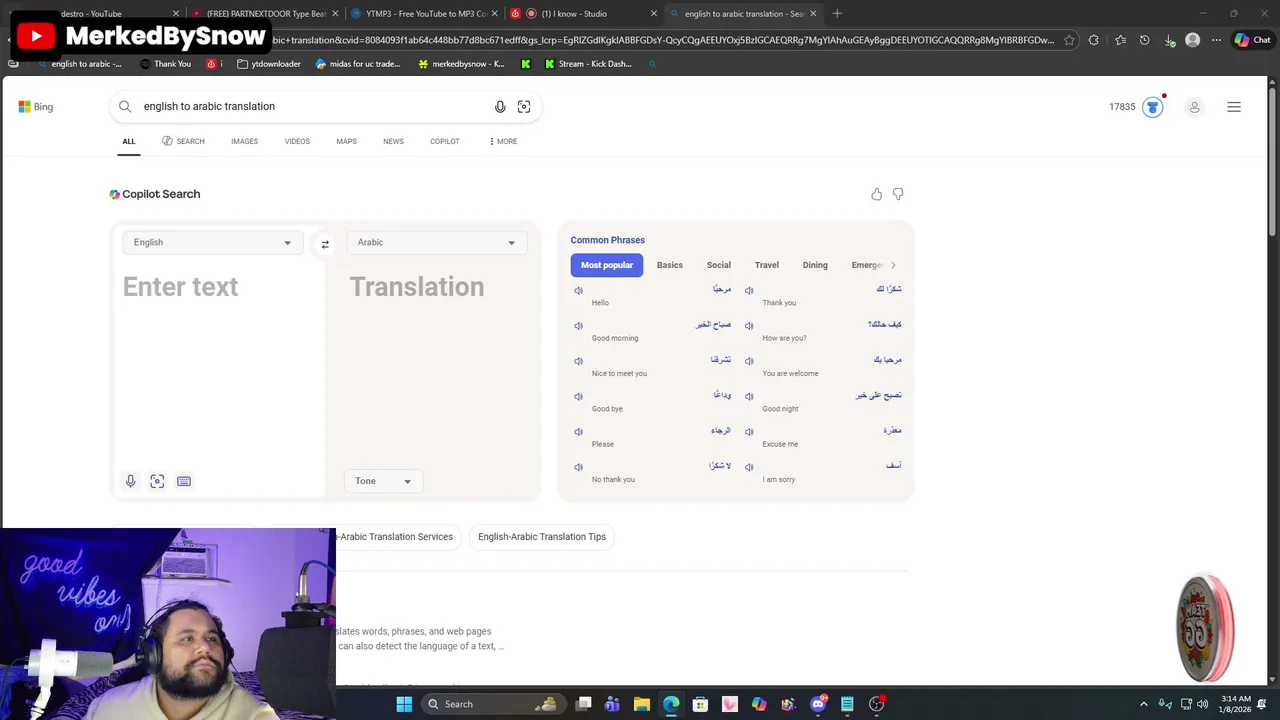Give thumbs up to Copilot Search
Image resolution: width=1280 pixels, height=720 pixels.
tap(877, 194)
